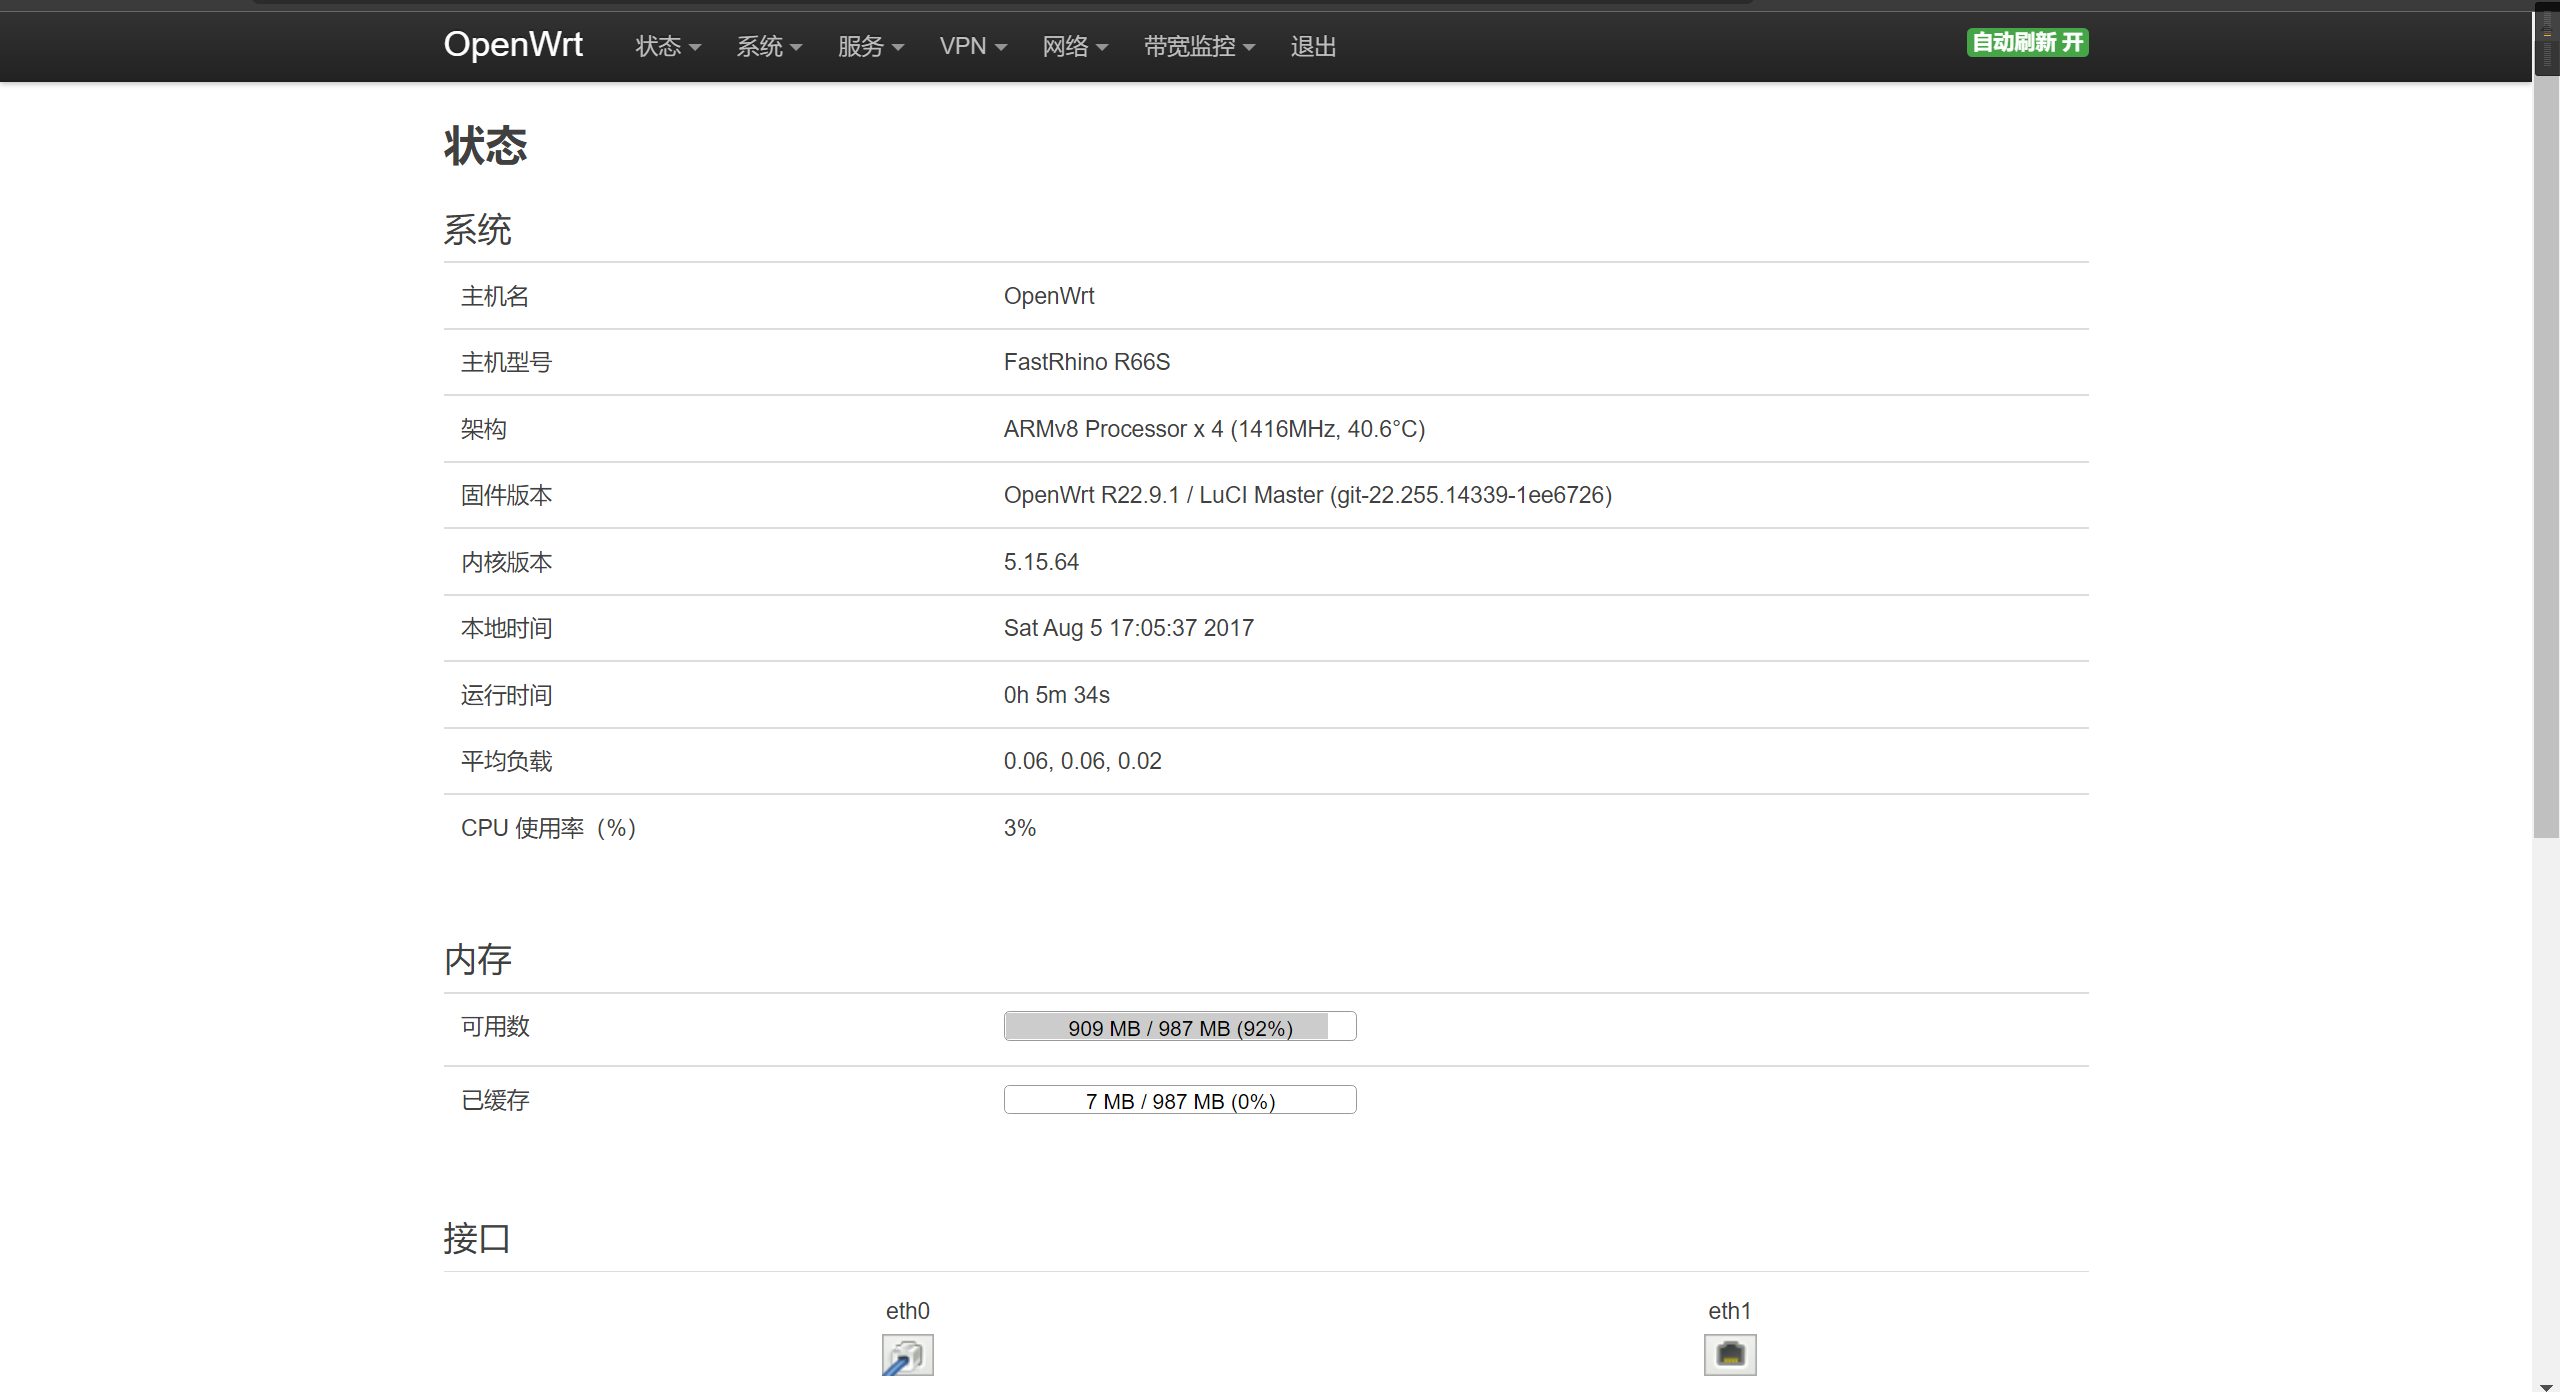Click the 主机型号 row label
Screen dimensions: 2560x1392
pos(506,362)
